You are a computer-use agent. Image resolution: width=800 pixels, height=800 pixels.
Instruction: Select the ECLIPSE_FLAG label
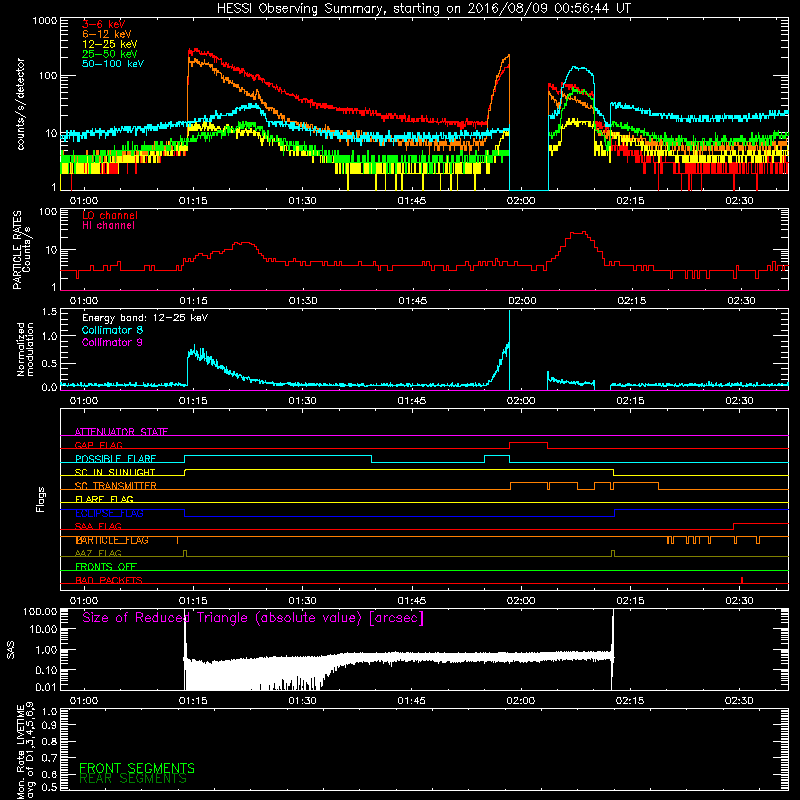pyautogui.click(x=109, y=513)
